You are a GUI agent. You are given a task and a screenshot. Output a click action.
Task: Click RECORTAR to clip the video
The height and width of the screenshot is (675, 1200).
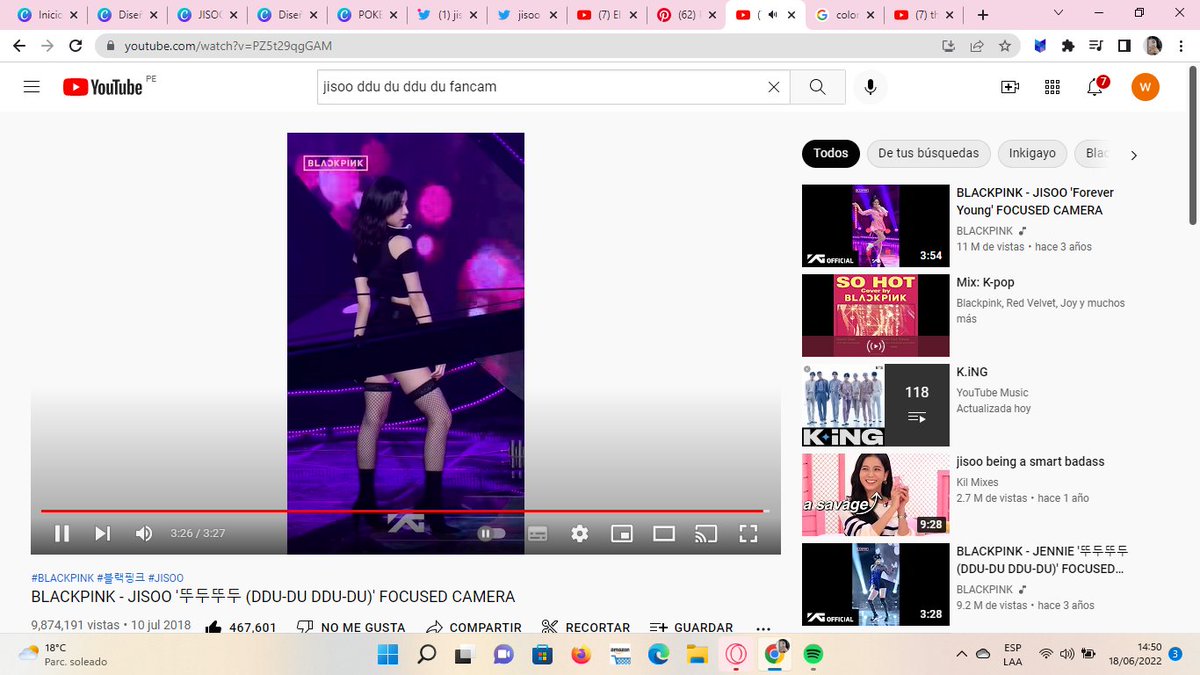(586, 628)
